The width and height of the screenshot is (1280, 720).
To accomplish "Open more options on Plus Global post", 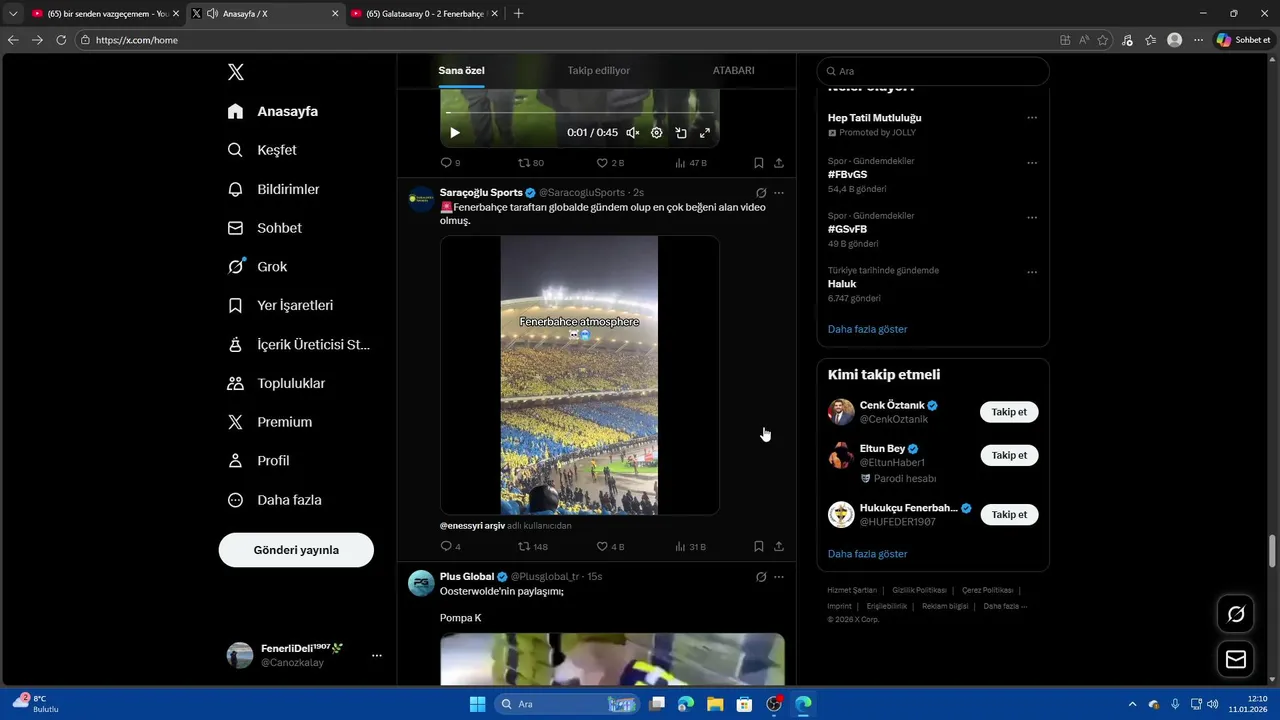I will (779, 577).
